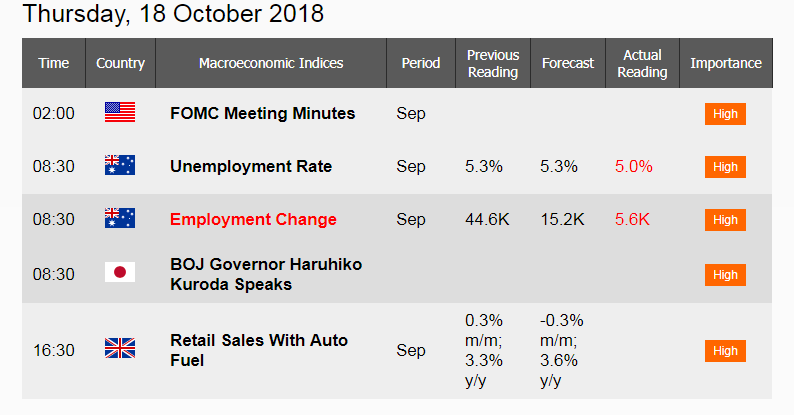The image size is (794, 415).
Task: Click High badge for BOJ Governor row
Action: click(x=725, y=275)
